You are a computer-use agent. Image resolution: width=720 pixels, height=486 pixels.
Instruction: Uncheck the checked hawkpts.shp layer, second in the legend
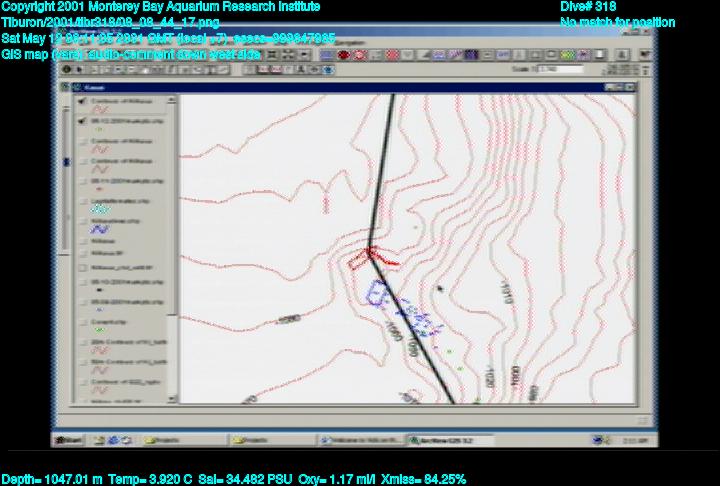coord(81,121)
